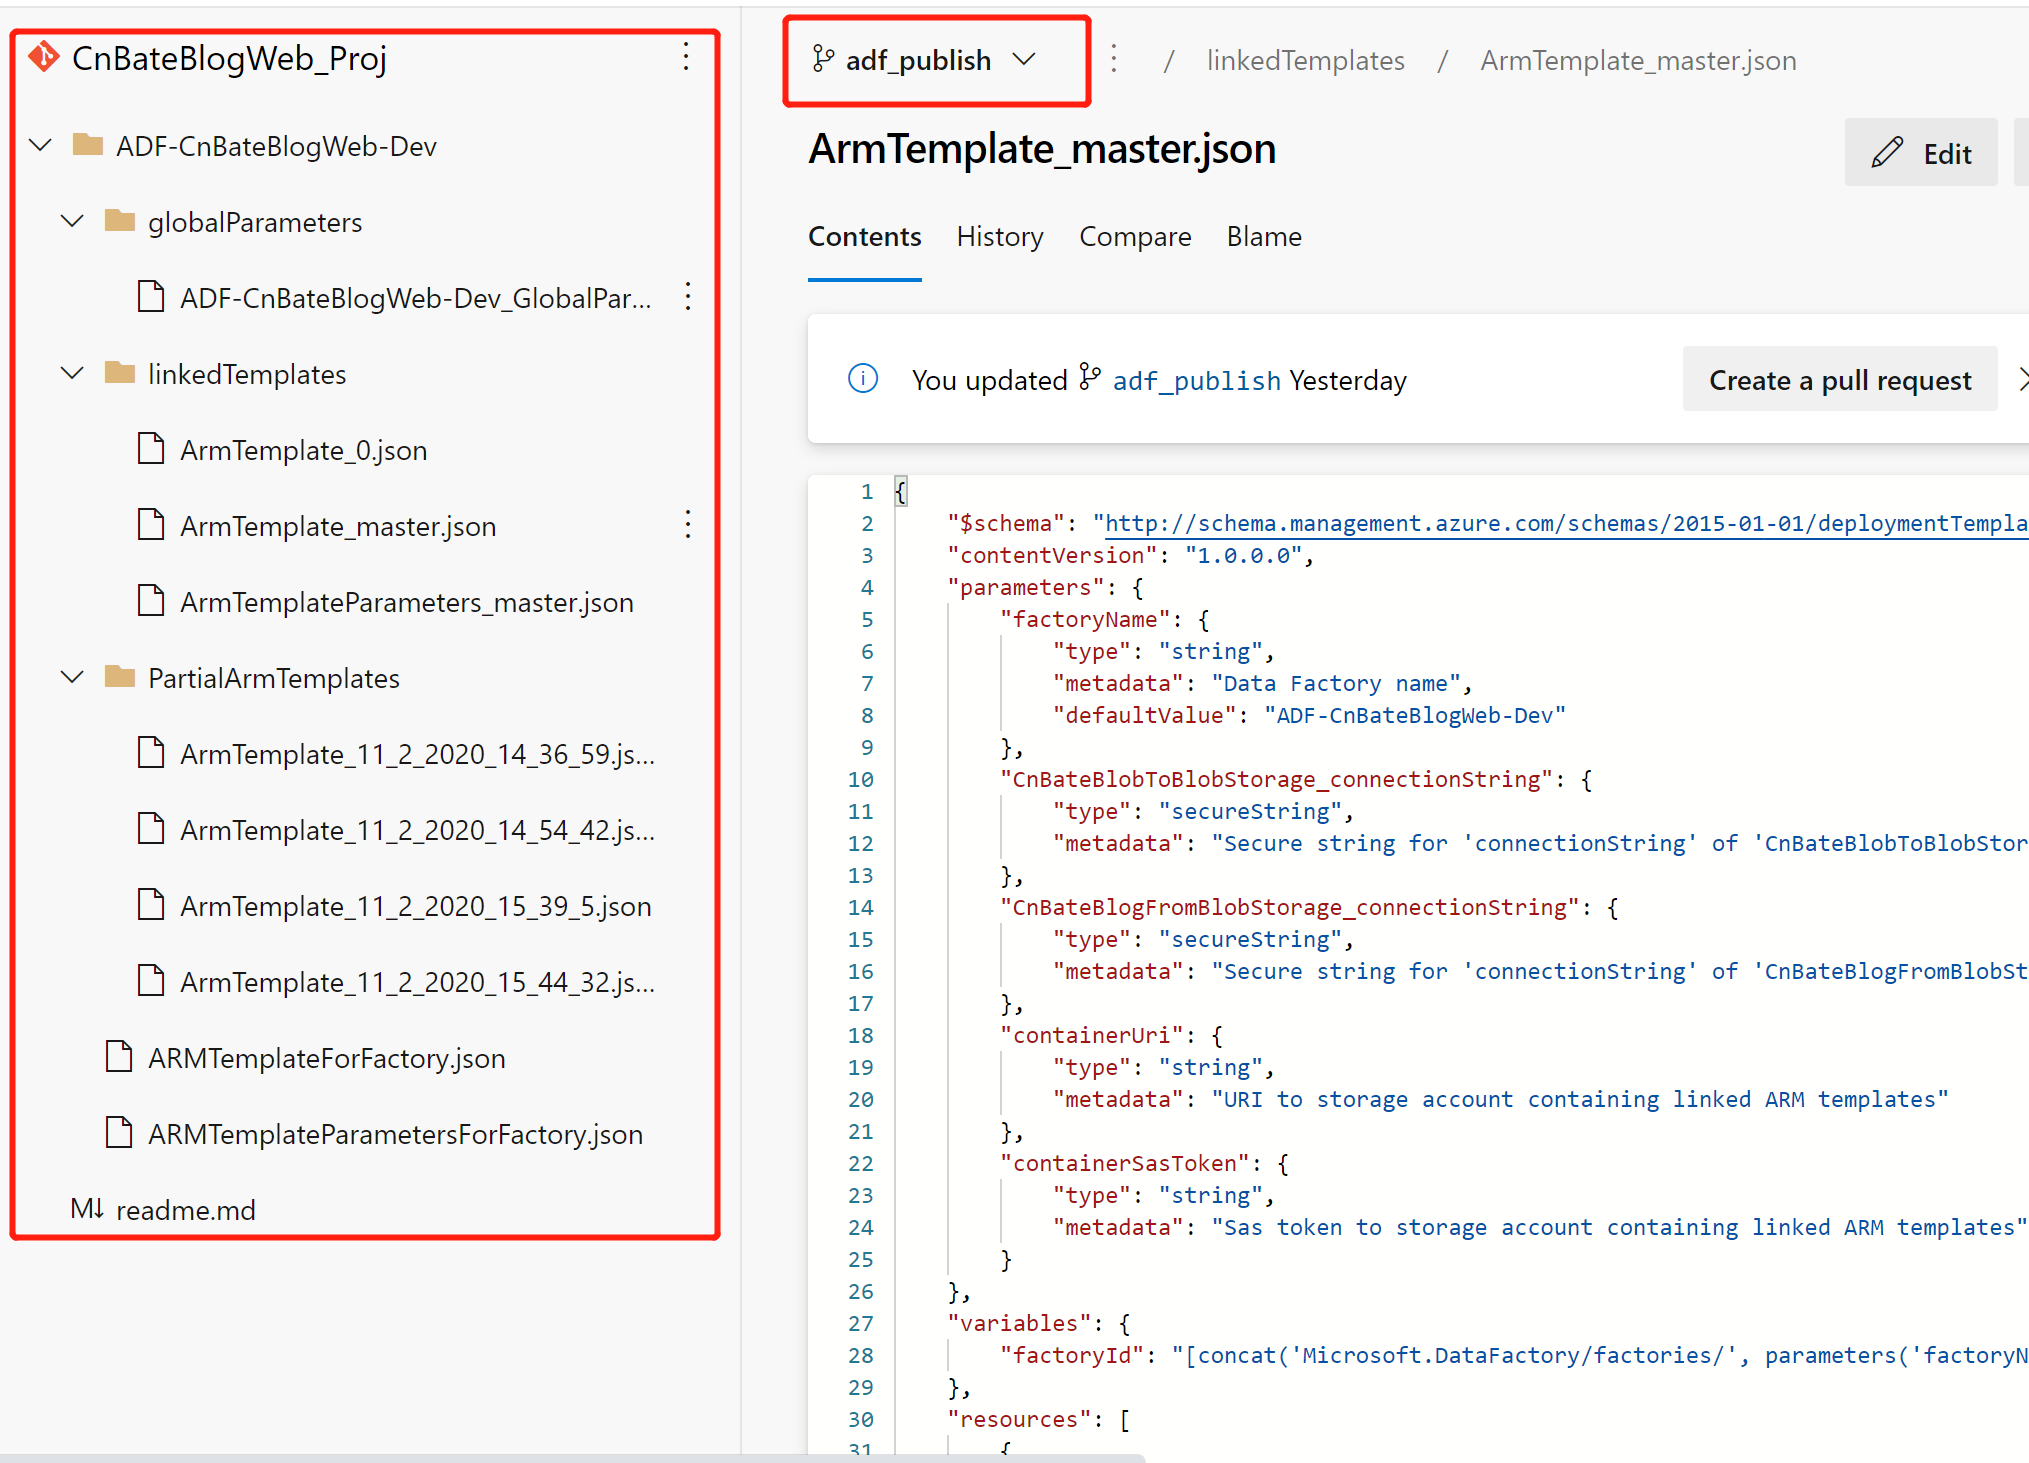Click the PartialArmTemplates folder icon

pyautogui.click(x=120, y=677)
